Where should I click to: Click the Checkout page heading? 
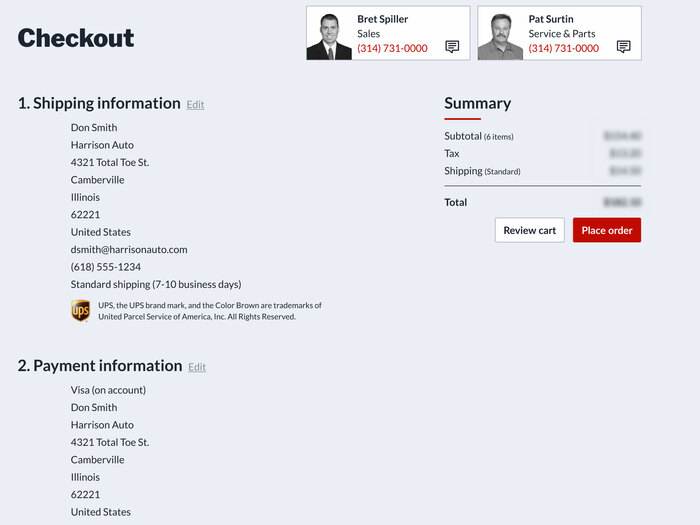[76, 38]
